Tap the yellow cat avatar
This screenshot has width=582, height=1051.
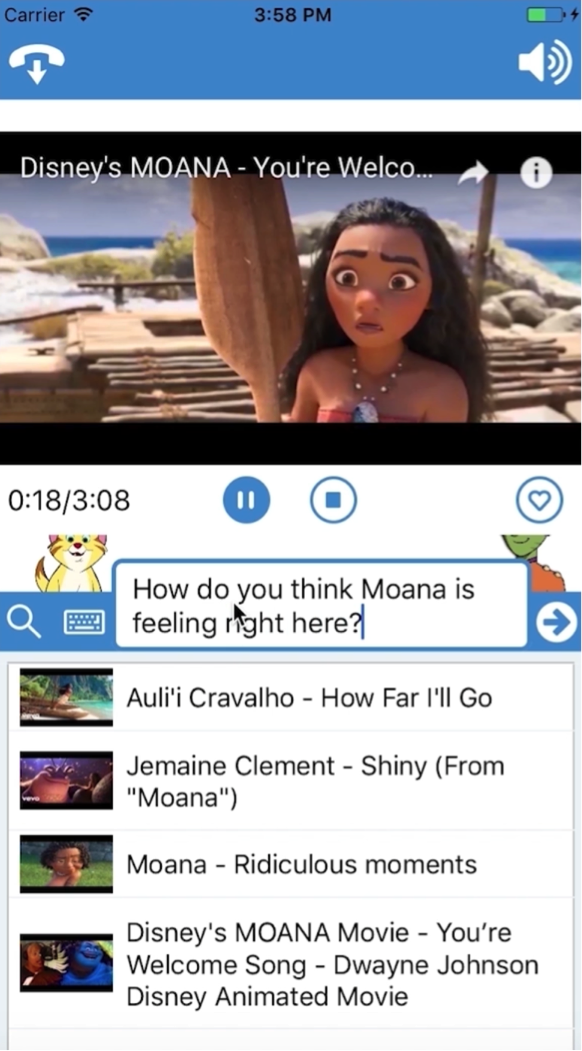pos(72,563)
